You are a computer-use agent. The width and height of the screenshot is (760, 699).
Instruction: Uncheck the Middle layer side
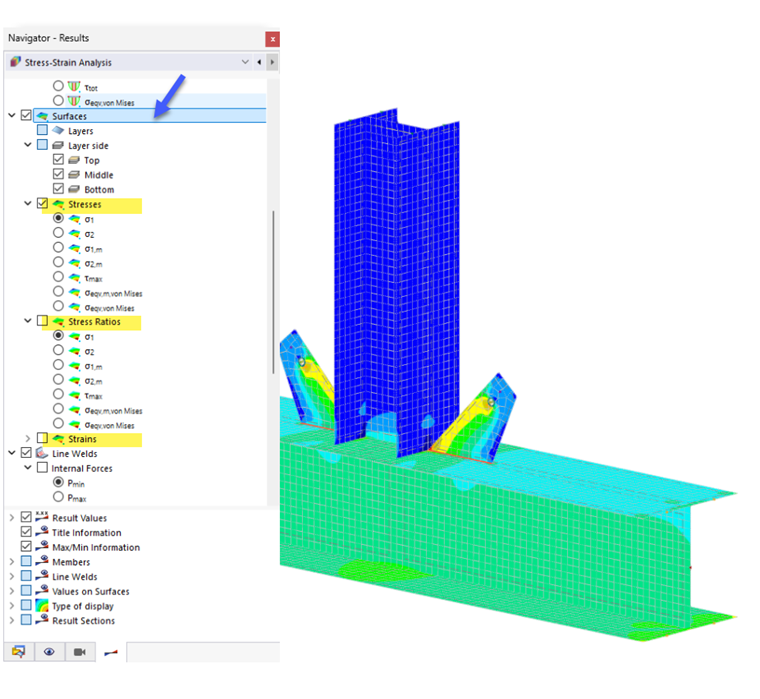[x=58, y=174]
